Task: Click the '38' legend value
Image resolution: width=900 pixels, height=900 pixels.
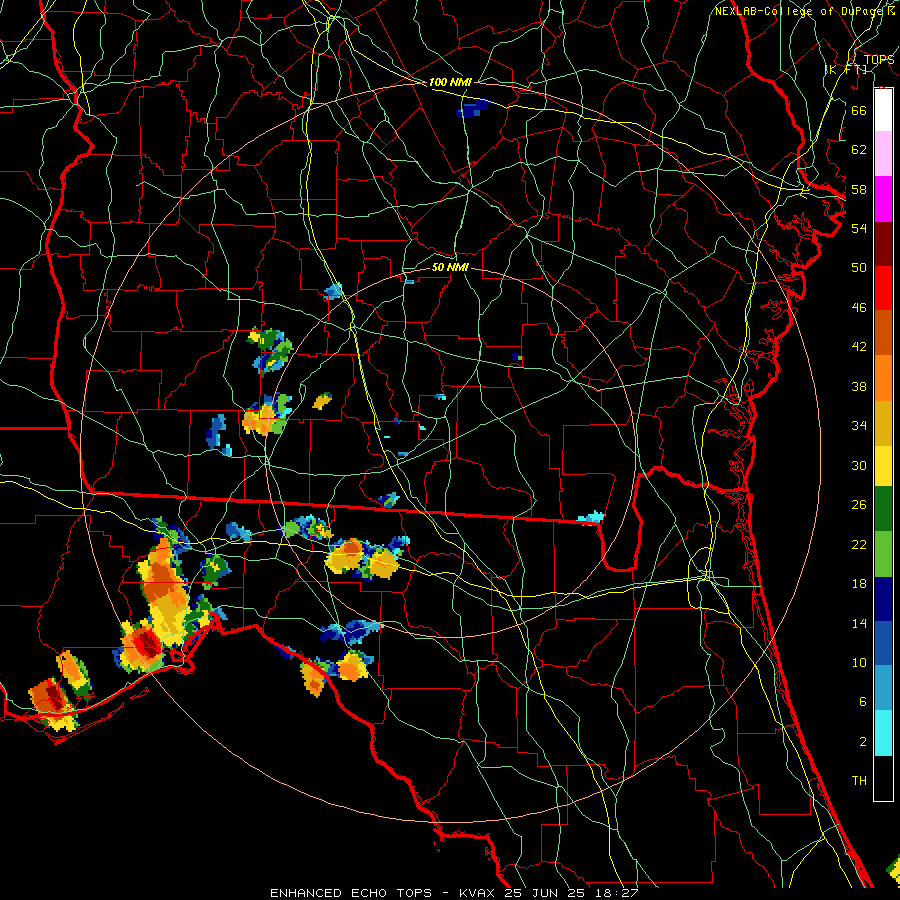Action: pos(859,387)
